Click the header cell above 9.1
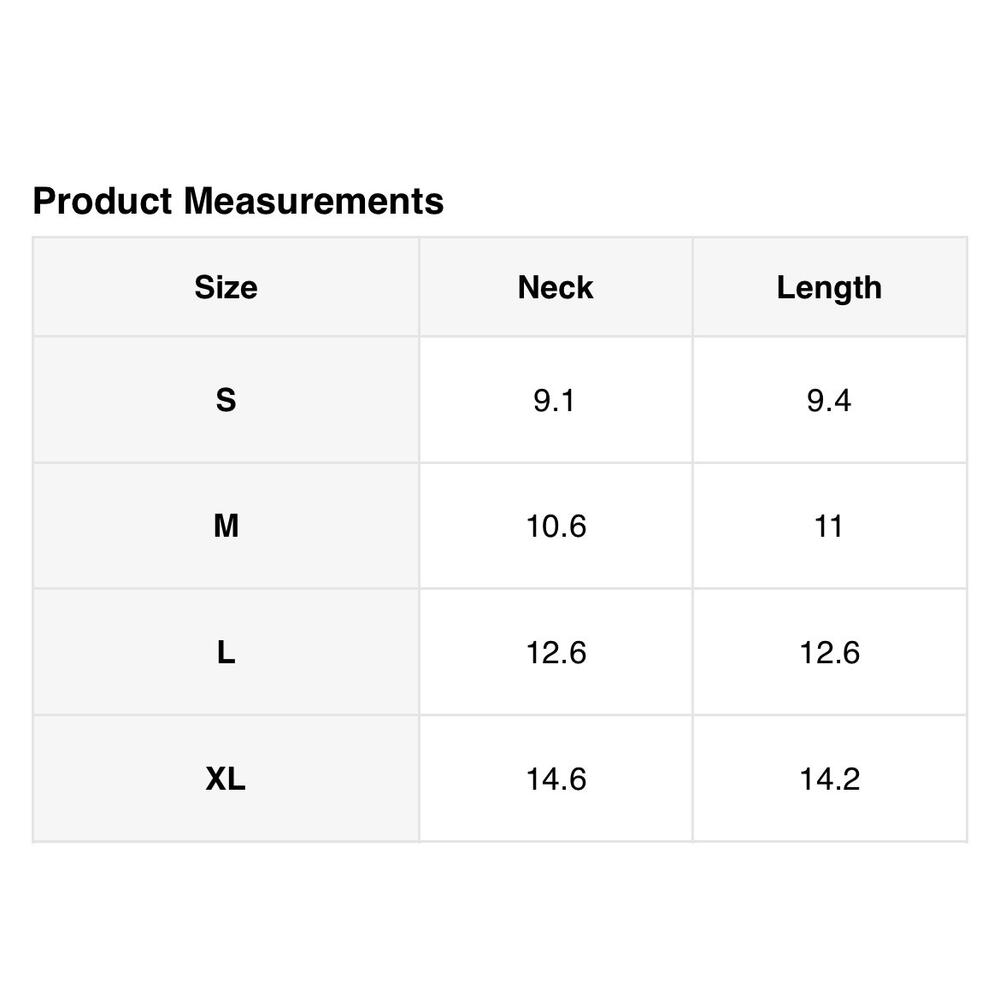The image size is (1000, 1000). click(555, 288)
